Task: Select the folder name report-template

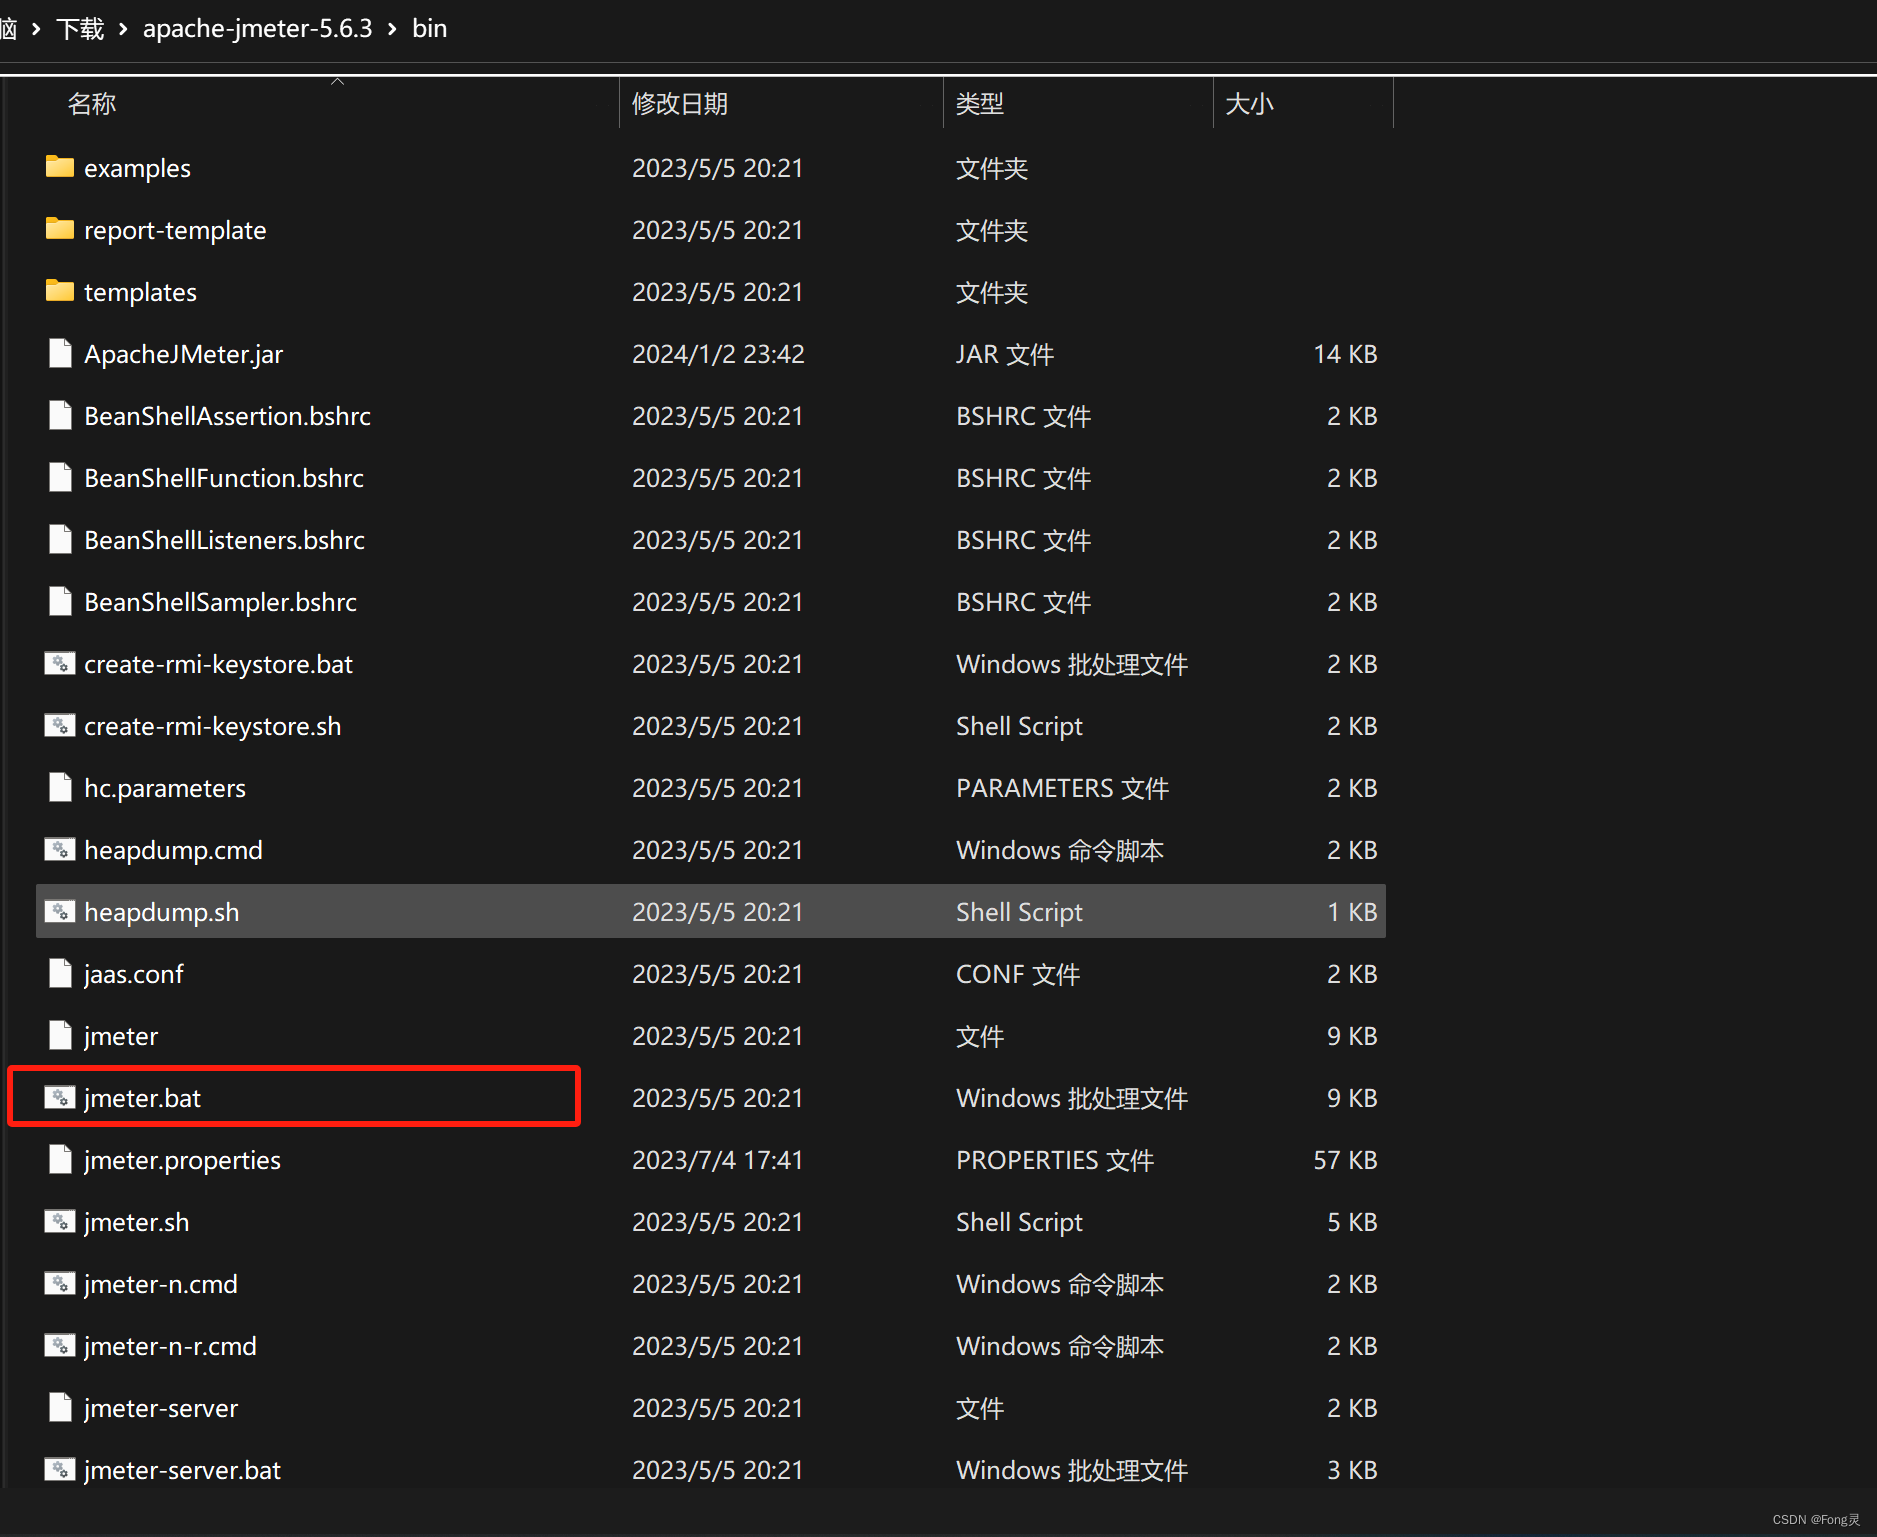Action: [175, 230]
